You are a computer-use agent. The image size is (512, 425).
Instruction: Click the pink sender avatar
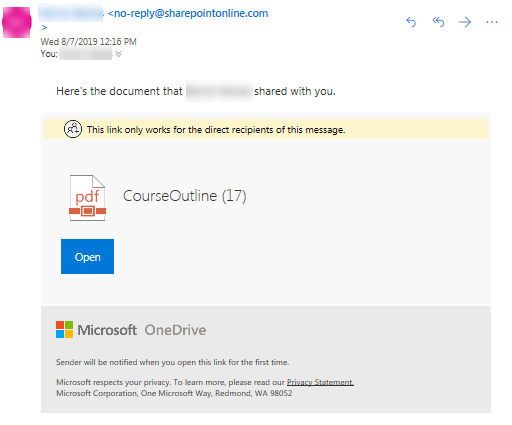17,22
